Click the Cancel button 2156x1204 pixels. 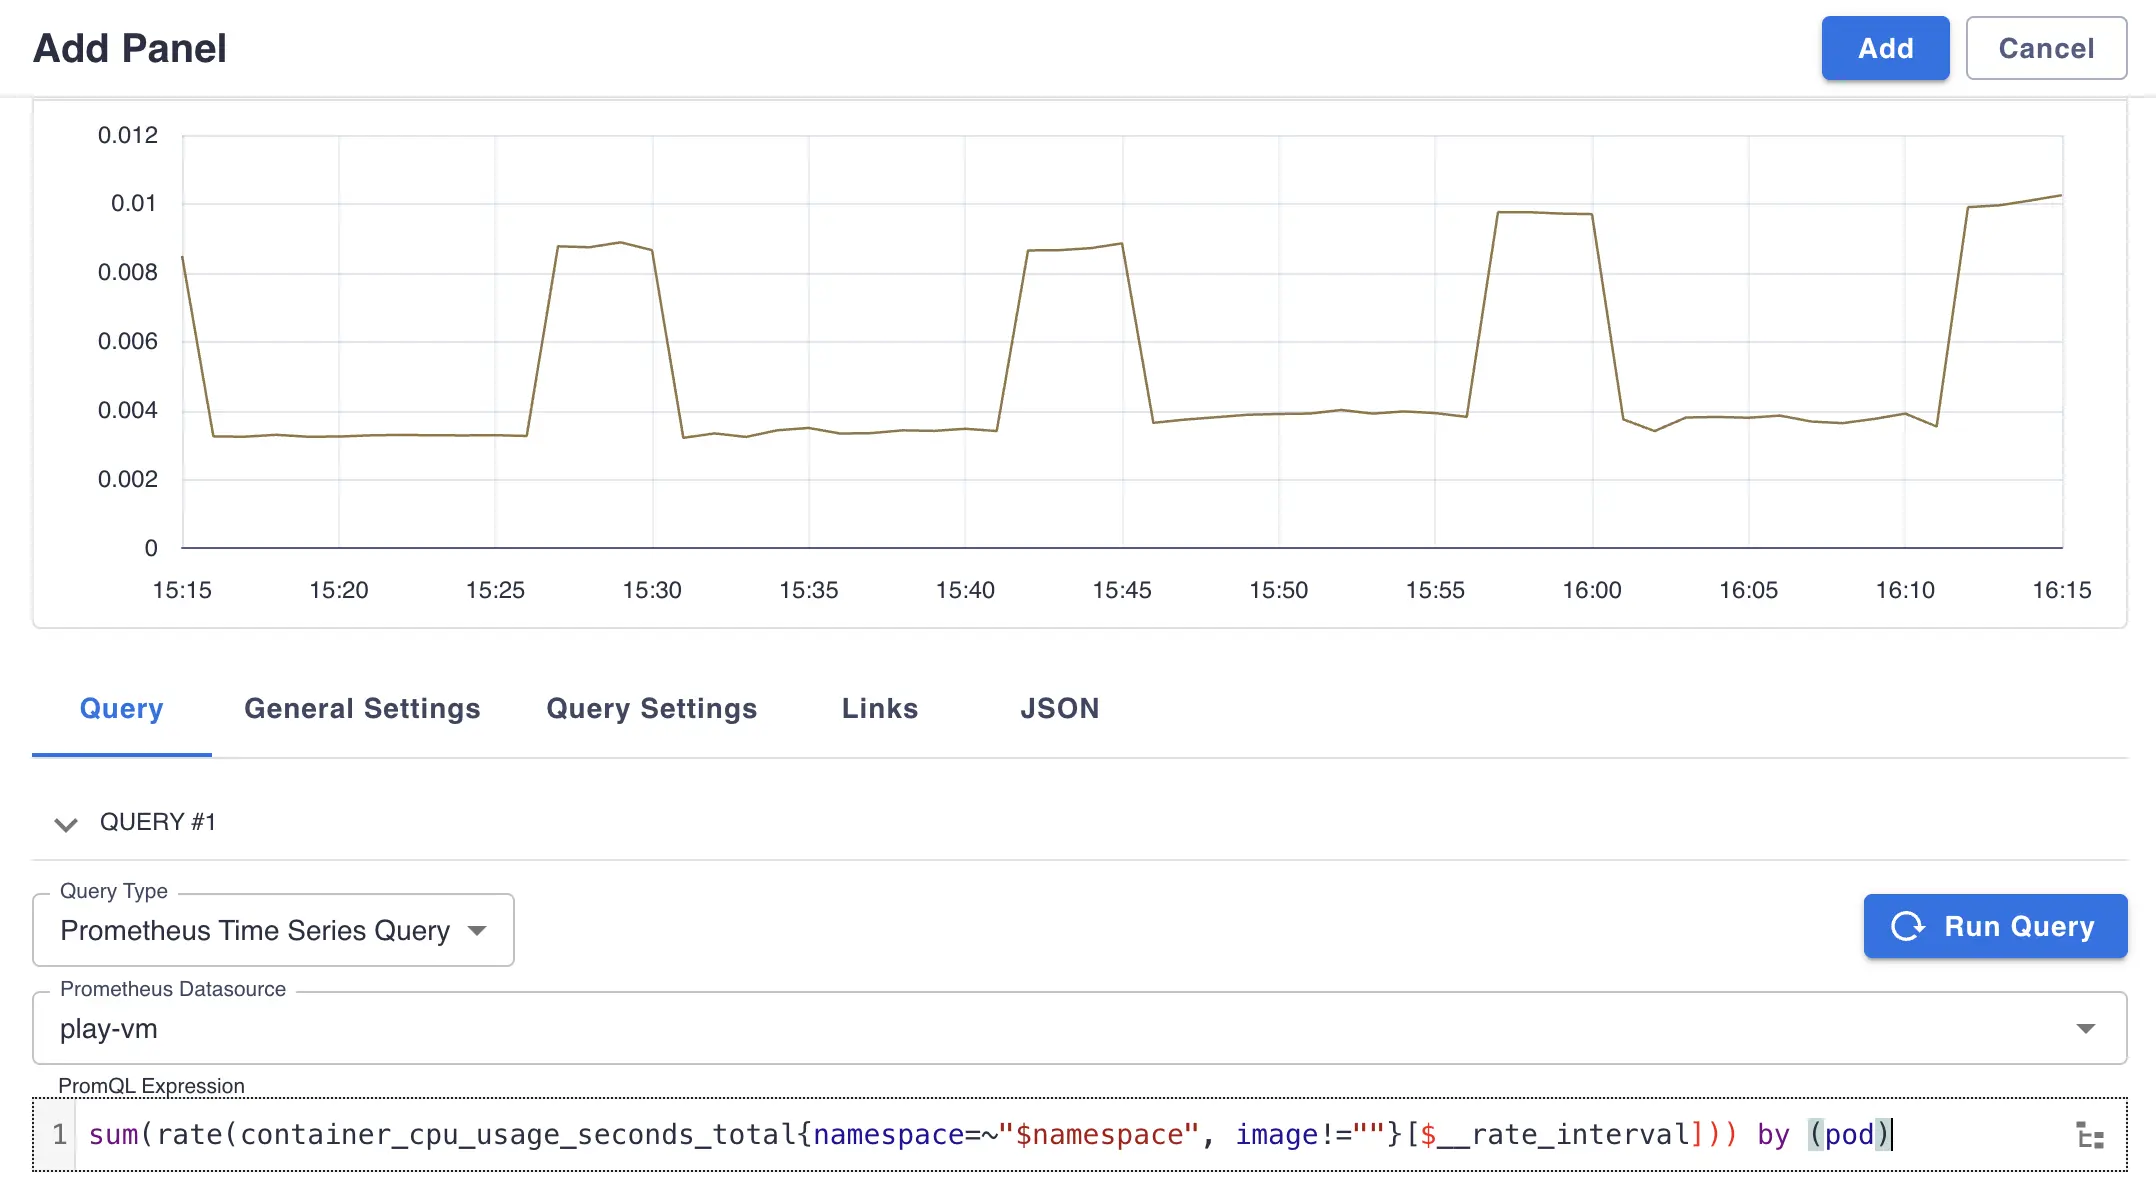[x=2045, y=48]
